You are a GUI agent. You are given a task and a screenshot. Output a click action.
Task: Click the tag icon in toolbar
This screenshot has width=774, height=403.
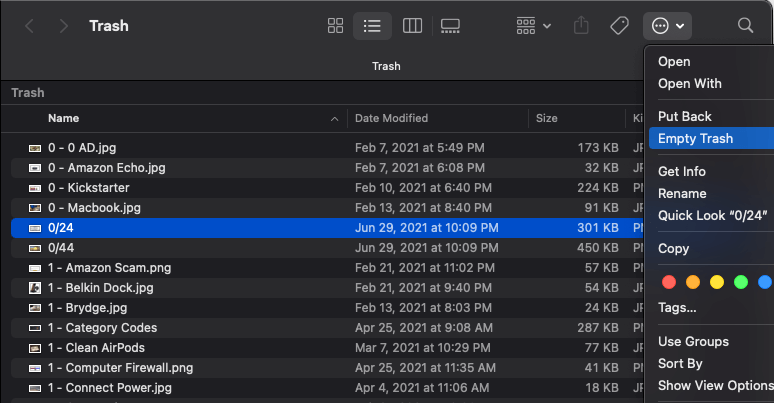619,26
